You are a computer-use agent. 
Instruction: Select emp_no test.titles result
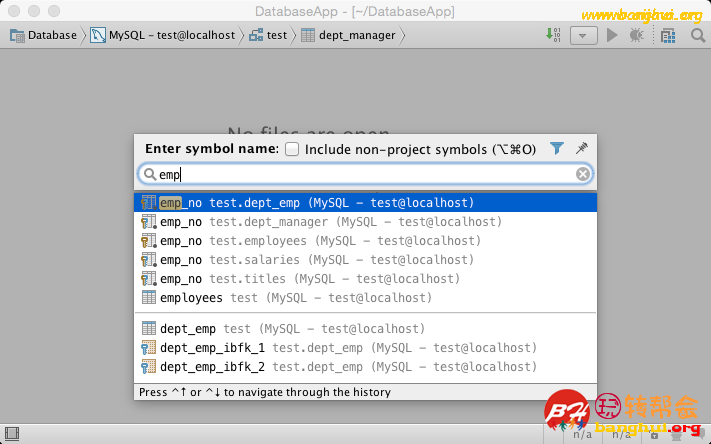pos(365,279)
